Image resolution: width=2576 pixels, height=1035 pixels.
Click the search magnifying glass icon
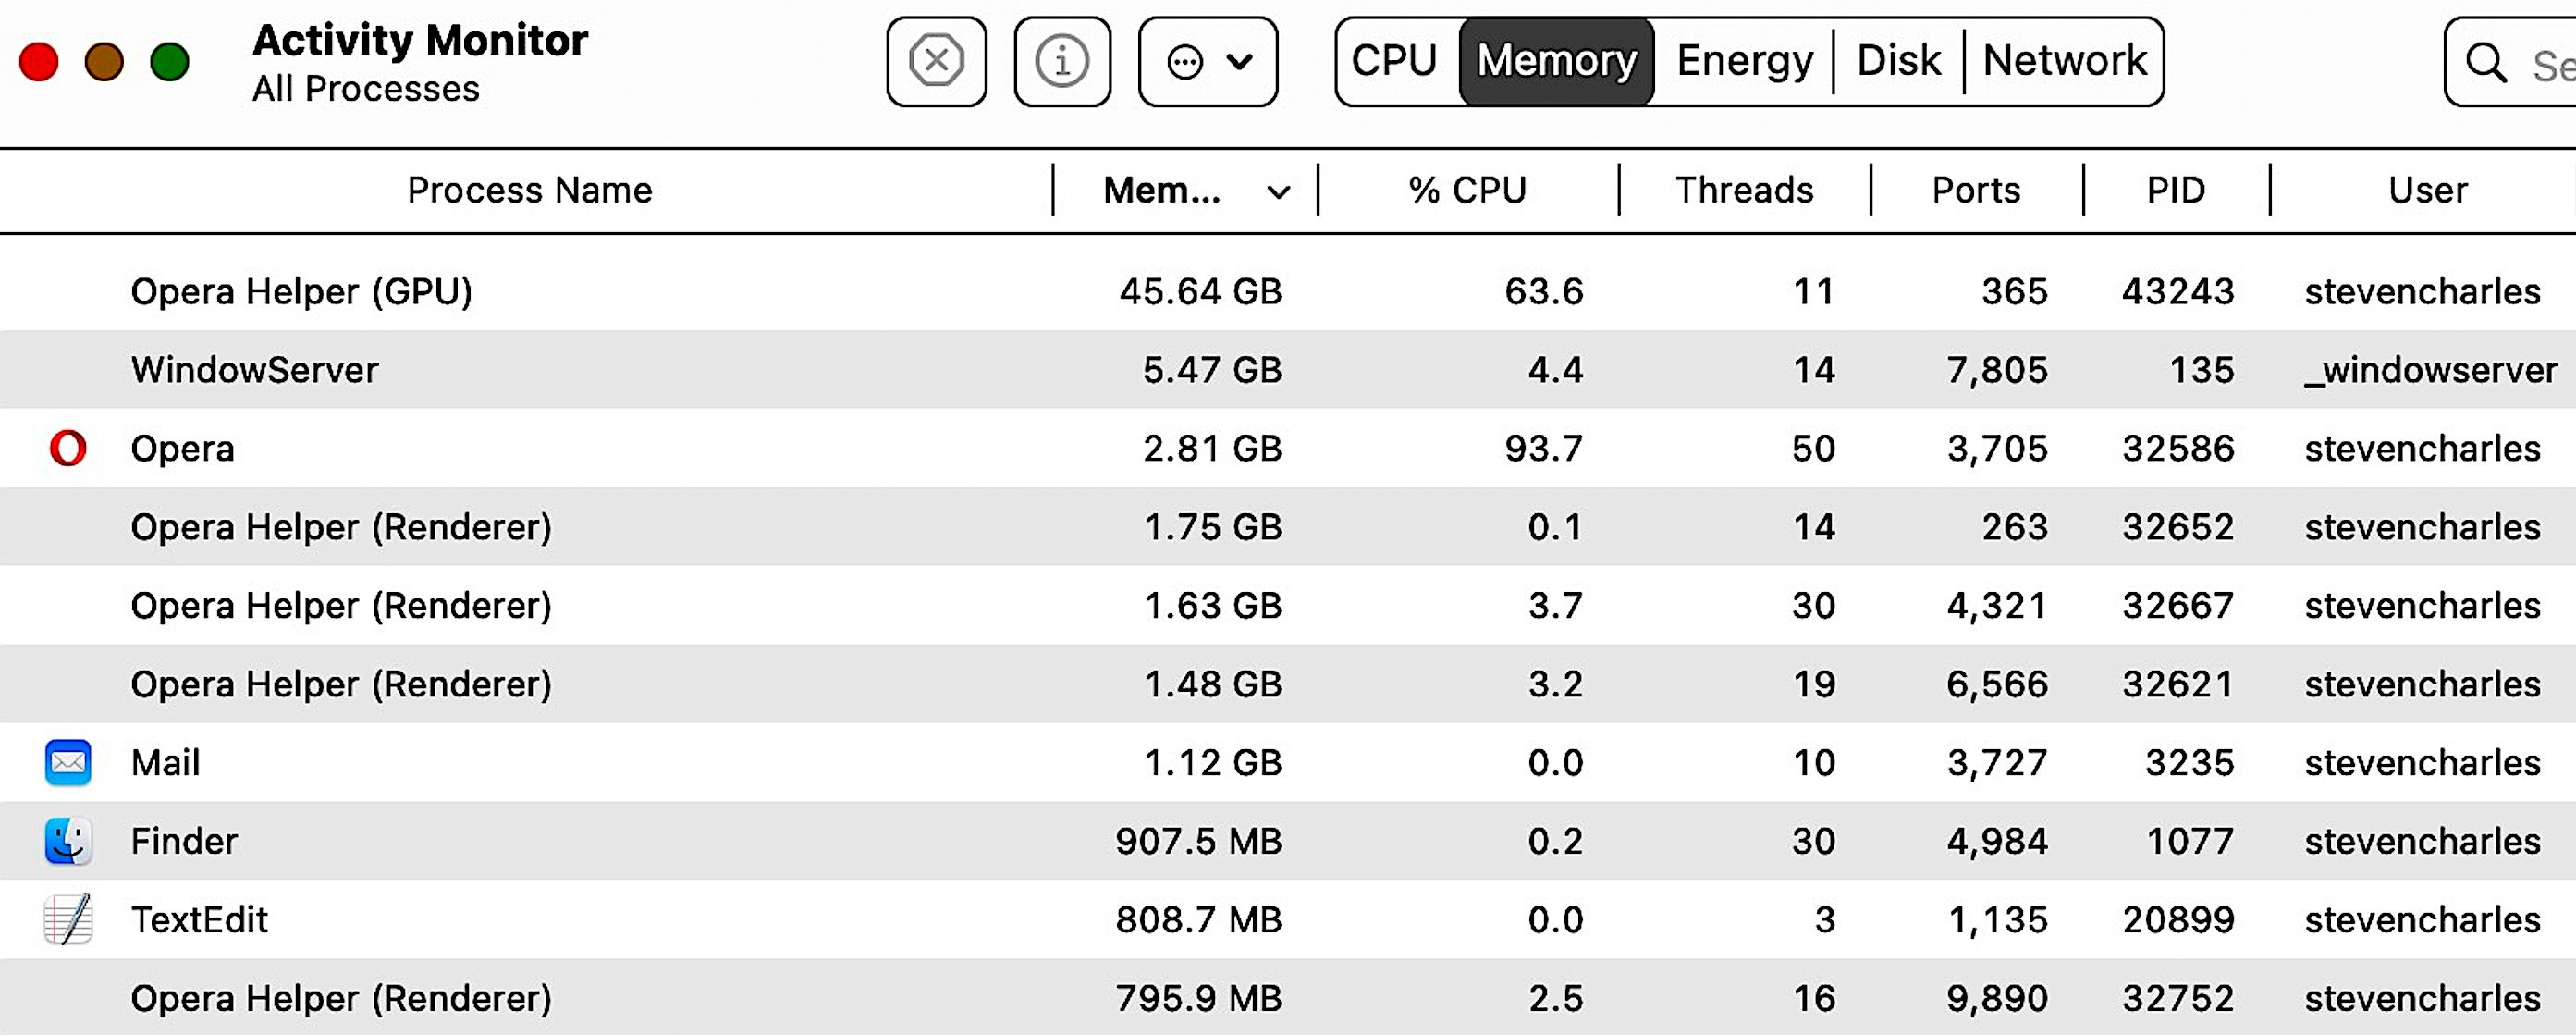click(x=2486, y=63)
